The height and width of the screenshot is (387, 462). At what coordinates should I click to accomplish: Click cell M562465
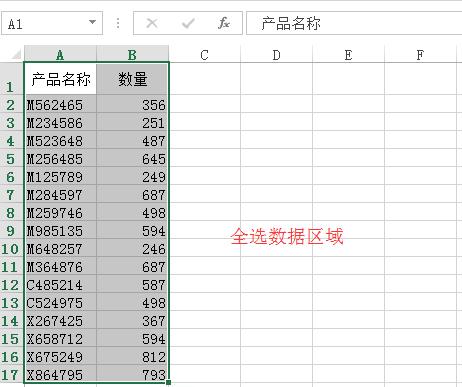tap(60, 104)
